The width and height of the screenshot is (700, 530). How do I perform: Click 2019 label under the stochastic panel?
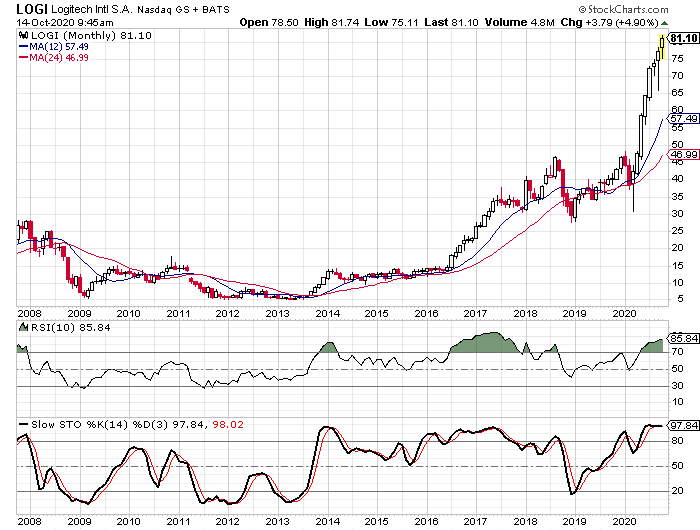click(574, 522)
